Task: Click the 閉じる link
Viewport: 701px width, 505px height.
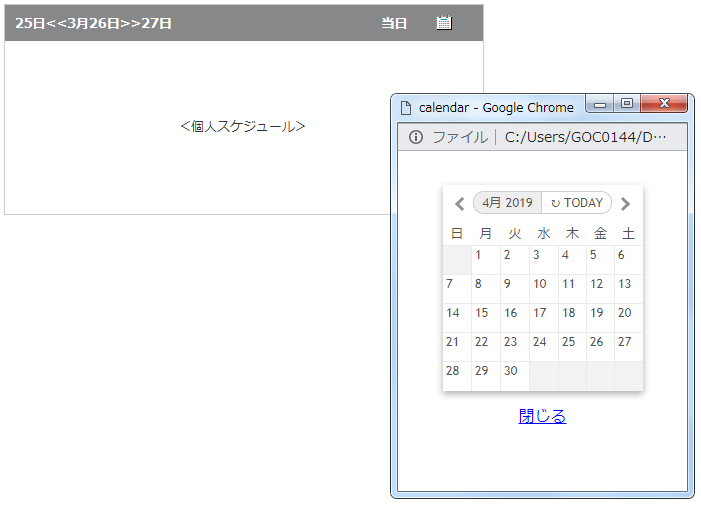Action: pyautogui.click(x=542, y=416)
